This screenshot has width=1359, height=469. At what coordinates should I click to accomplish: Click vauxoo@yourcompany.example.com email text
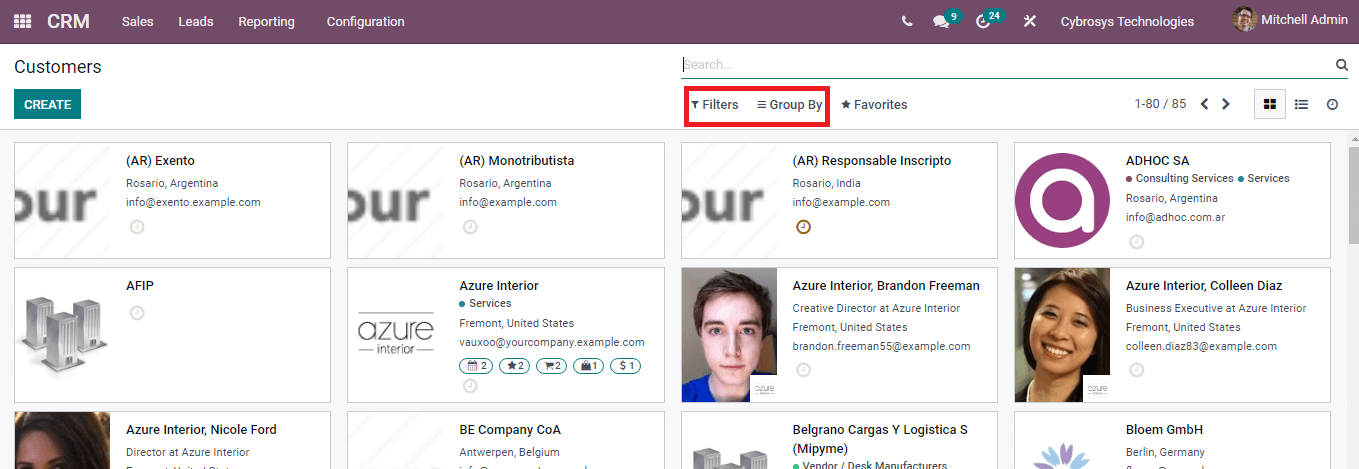click(x=552, y=342)
